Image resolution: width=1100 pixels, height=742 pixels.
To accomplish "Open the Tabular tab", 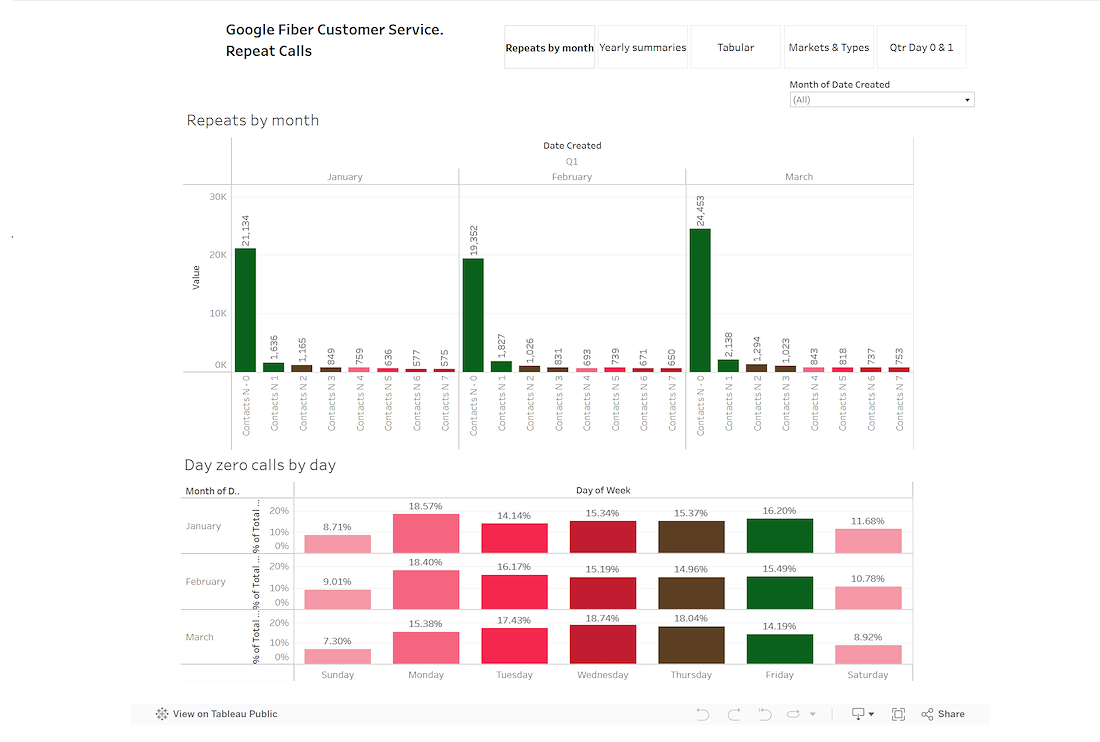I will 735,47.
